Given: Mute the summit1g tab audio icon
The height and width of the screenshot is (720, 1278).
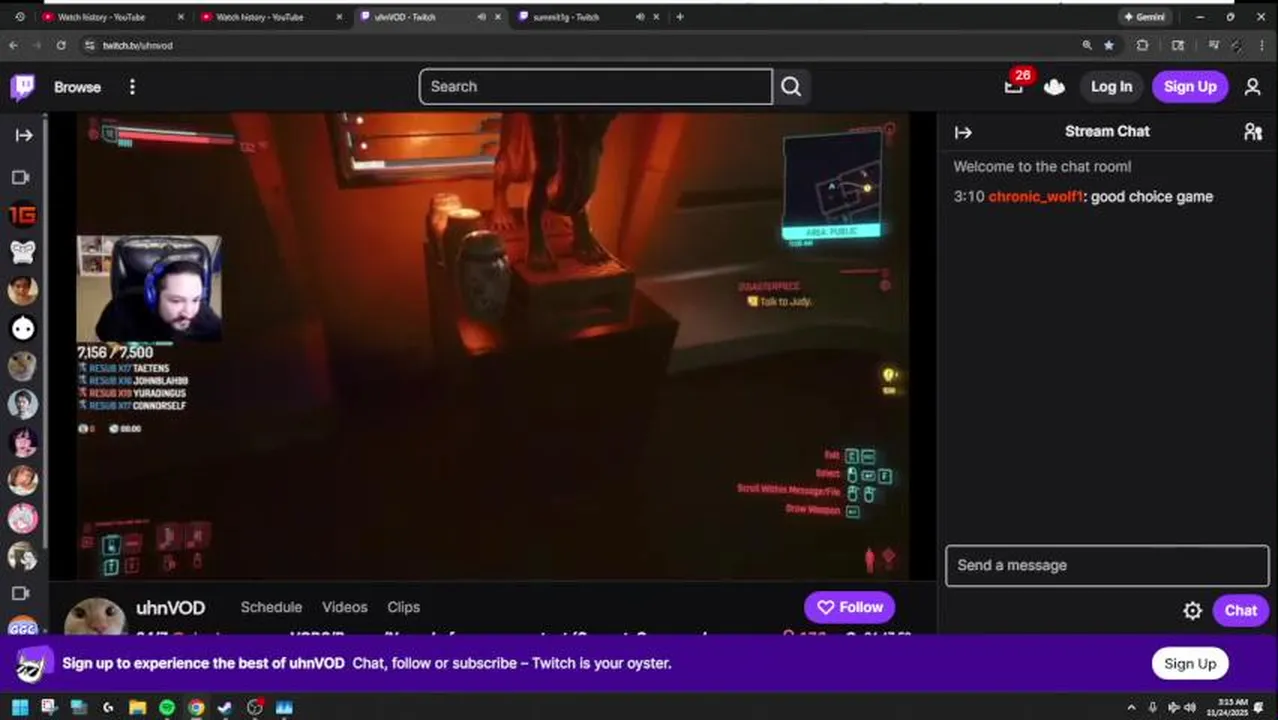Looking at the screenshot, I should click(x=640, y=17).
